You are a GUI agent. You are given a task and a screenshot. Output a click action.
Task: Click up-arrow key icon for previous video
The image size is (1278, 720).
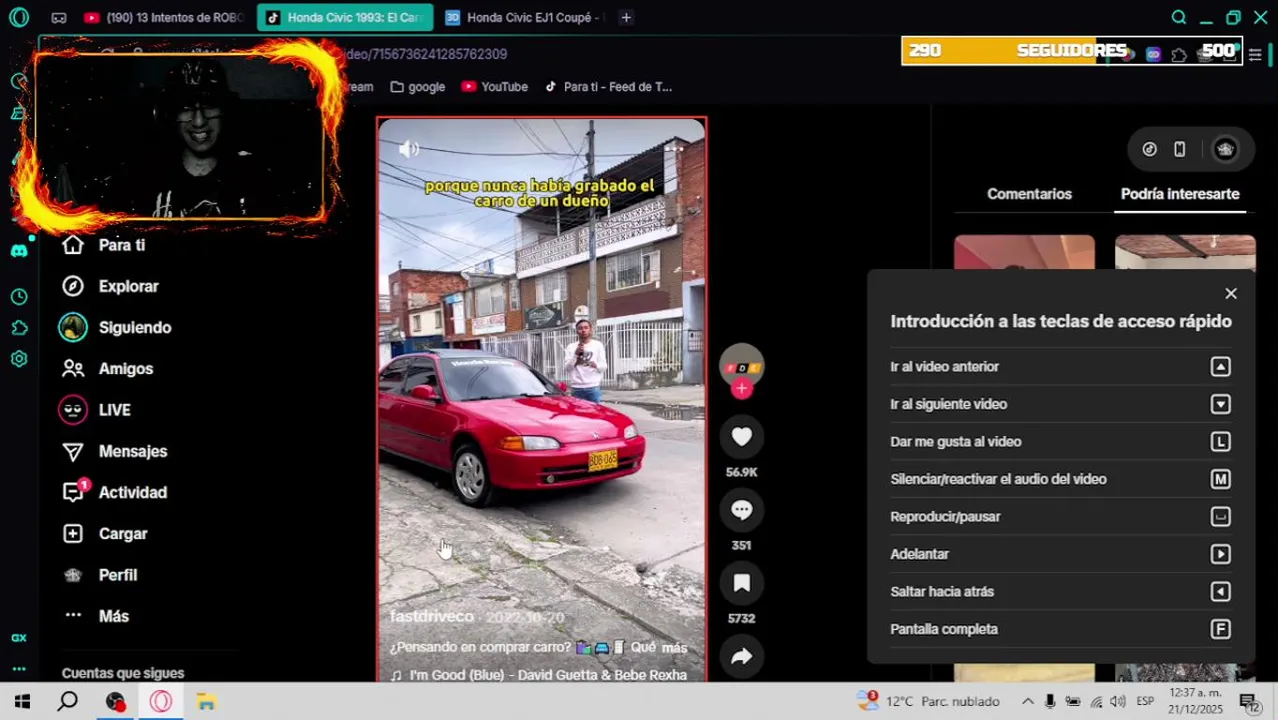1220,367
